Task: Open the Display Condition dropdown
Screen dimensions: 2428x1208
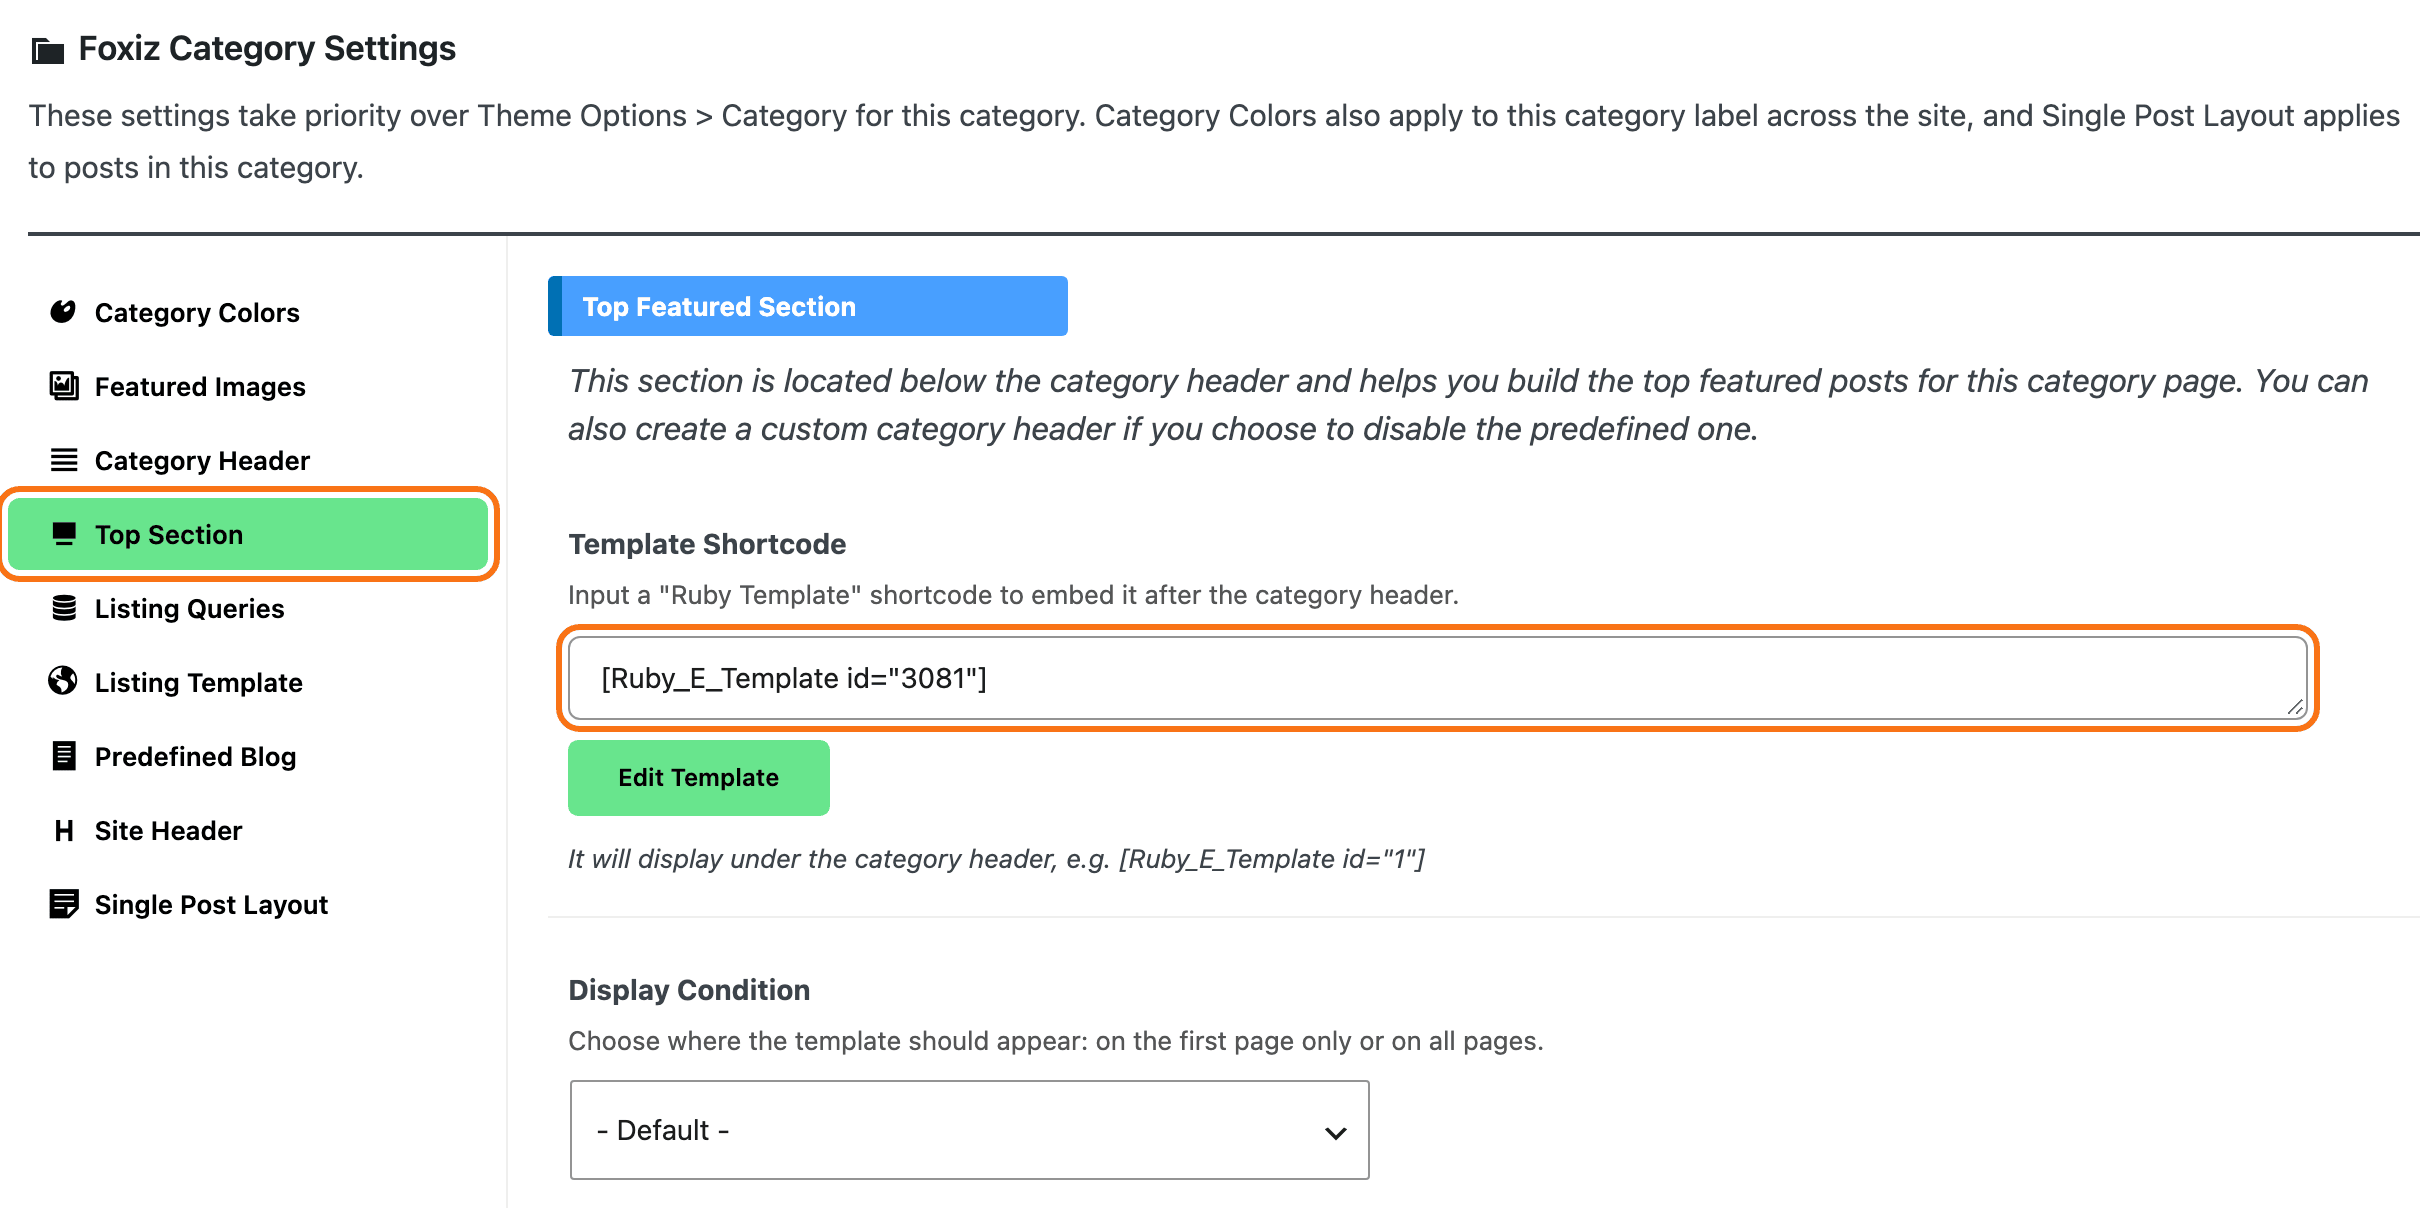Action: (x=969, y=1130)
